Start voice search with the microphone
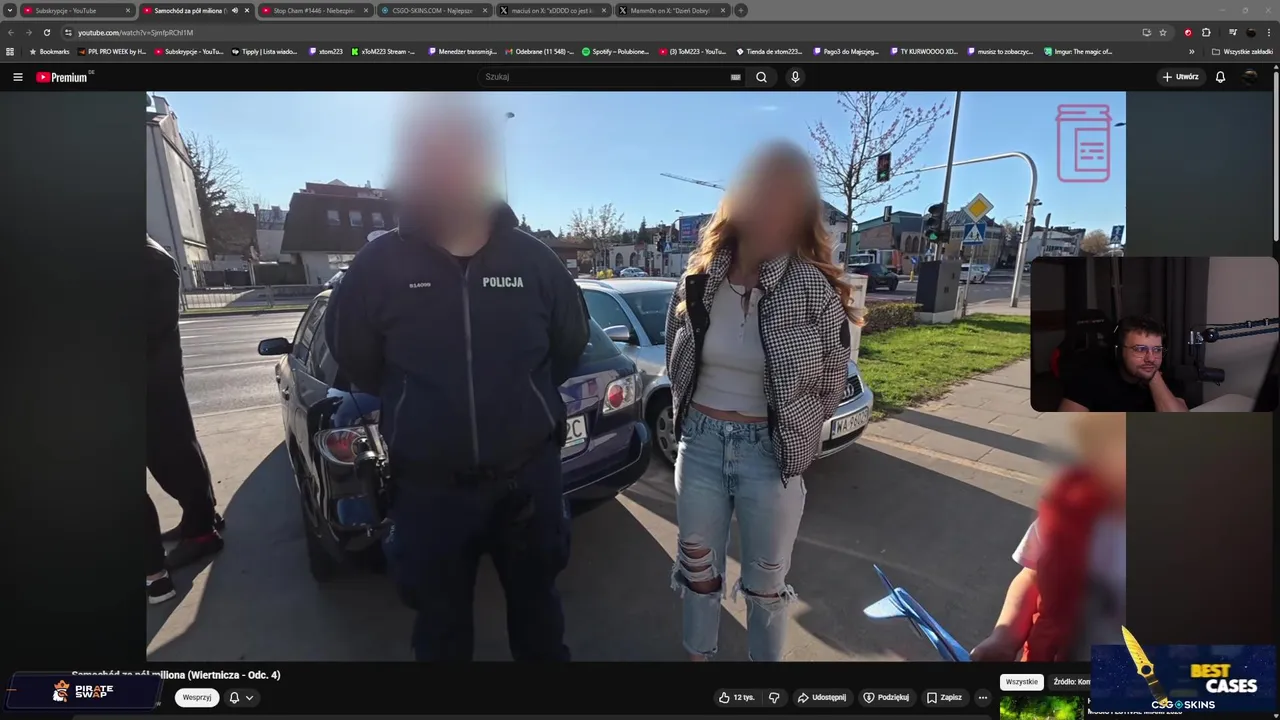This screenshot has width=1280, height=720. point(795,77)
